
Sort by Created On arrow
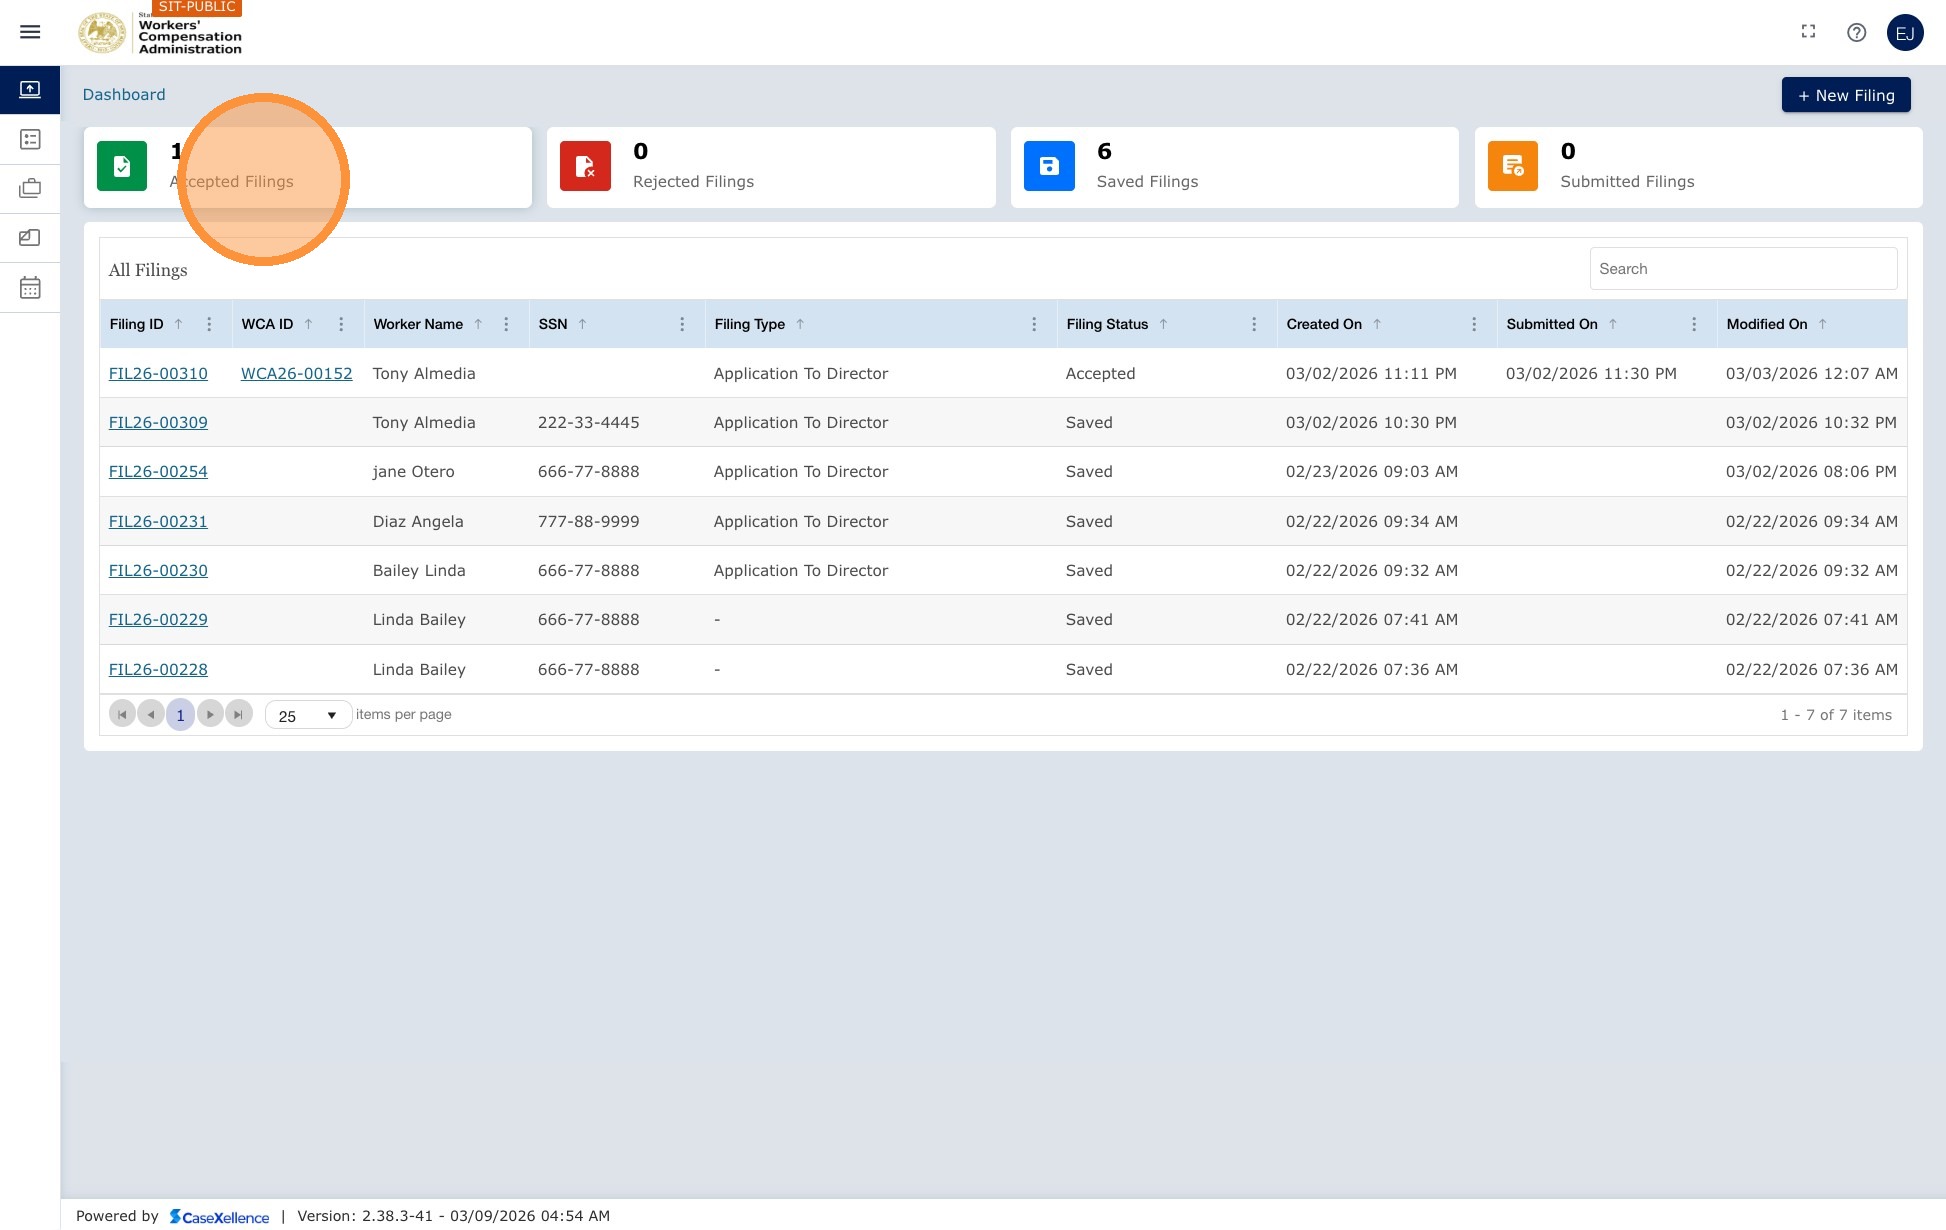pyautogui.click(x=1377, y=324)
